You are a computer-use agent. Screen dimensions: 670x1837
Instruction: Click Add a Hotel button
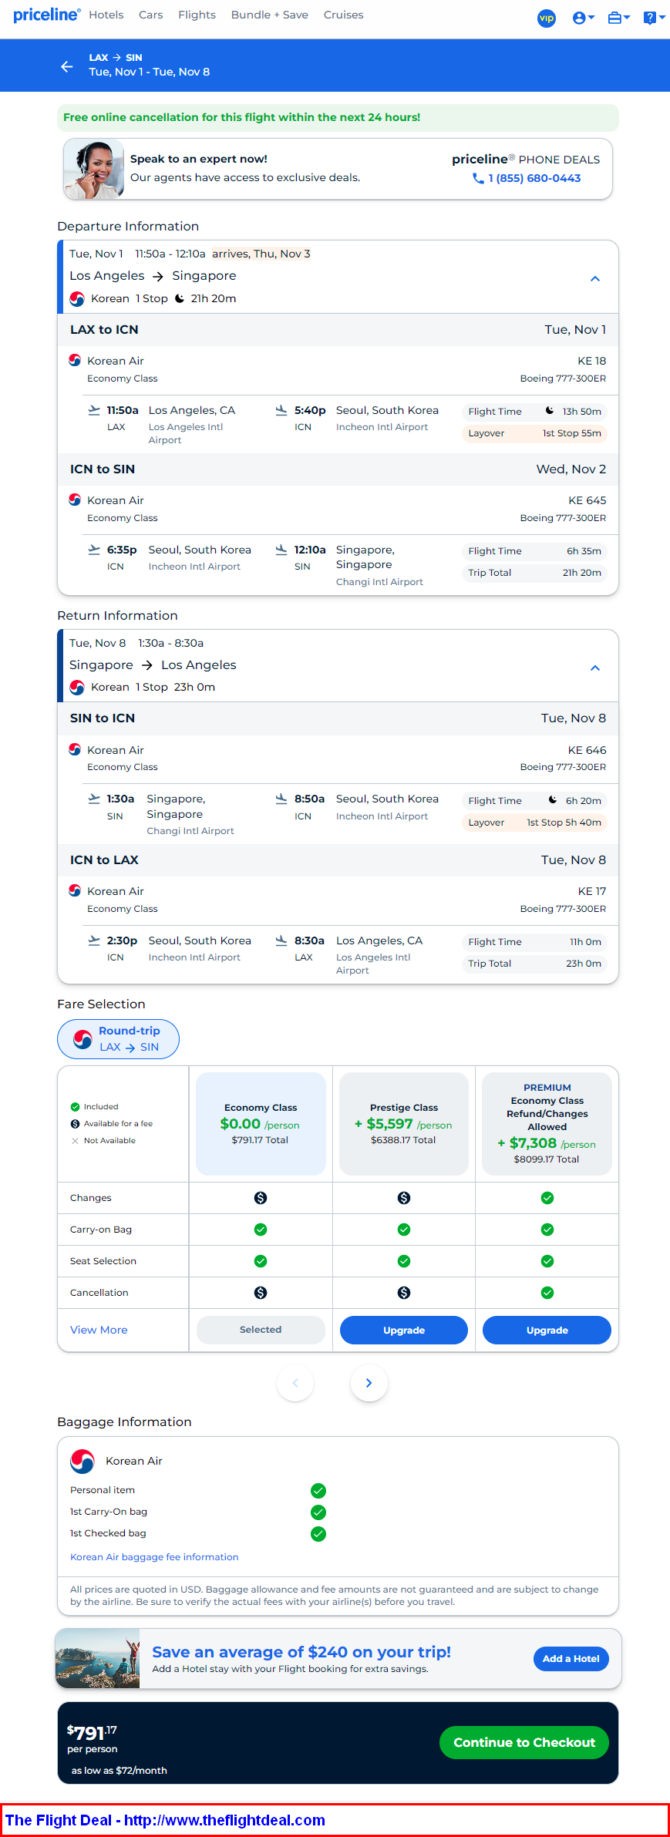571,1659
